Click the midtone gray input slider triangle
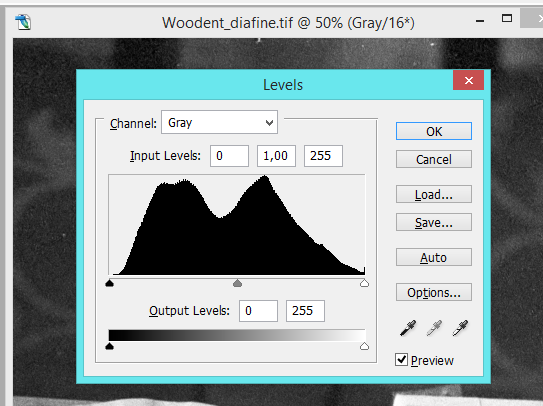543x406 pixels. (x=237, y=283)
